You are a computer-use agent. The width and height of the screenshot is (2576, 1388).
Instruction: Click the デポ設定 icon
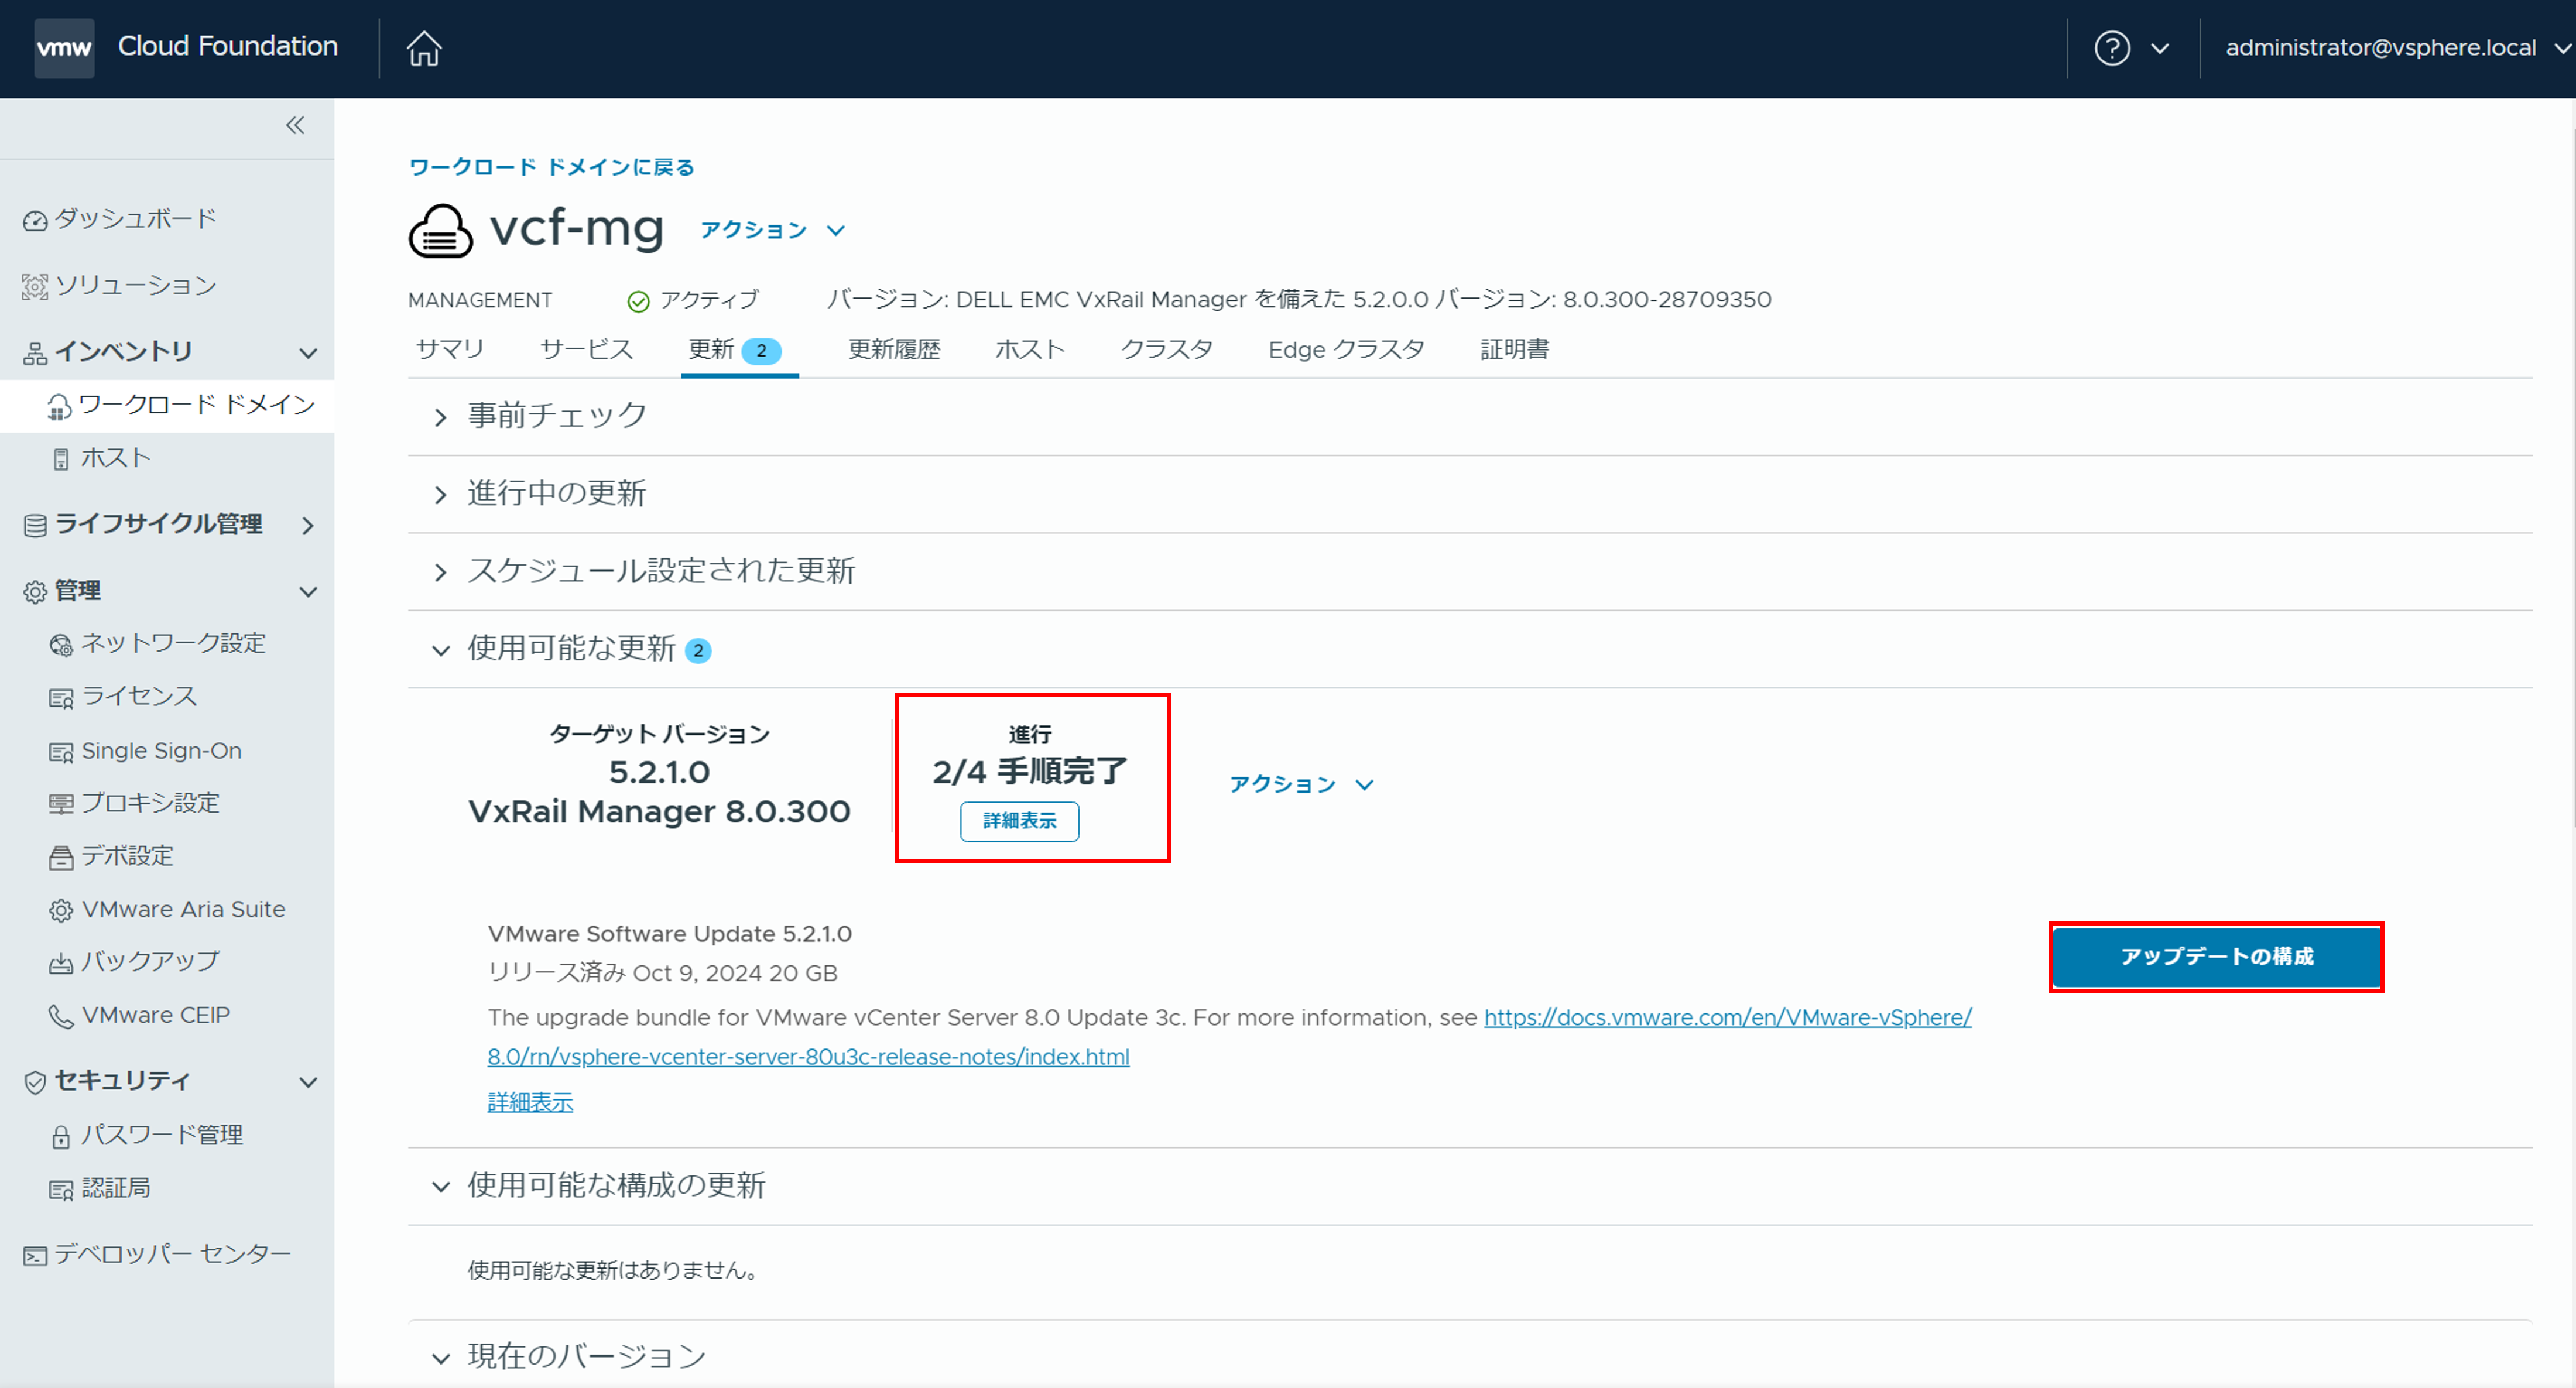pos(61,857)
